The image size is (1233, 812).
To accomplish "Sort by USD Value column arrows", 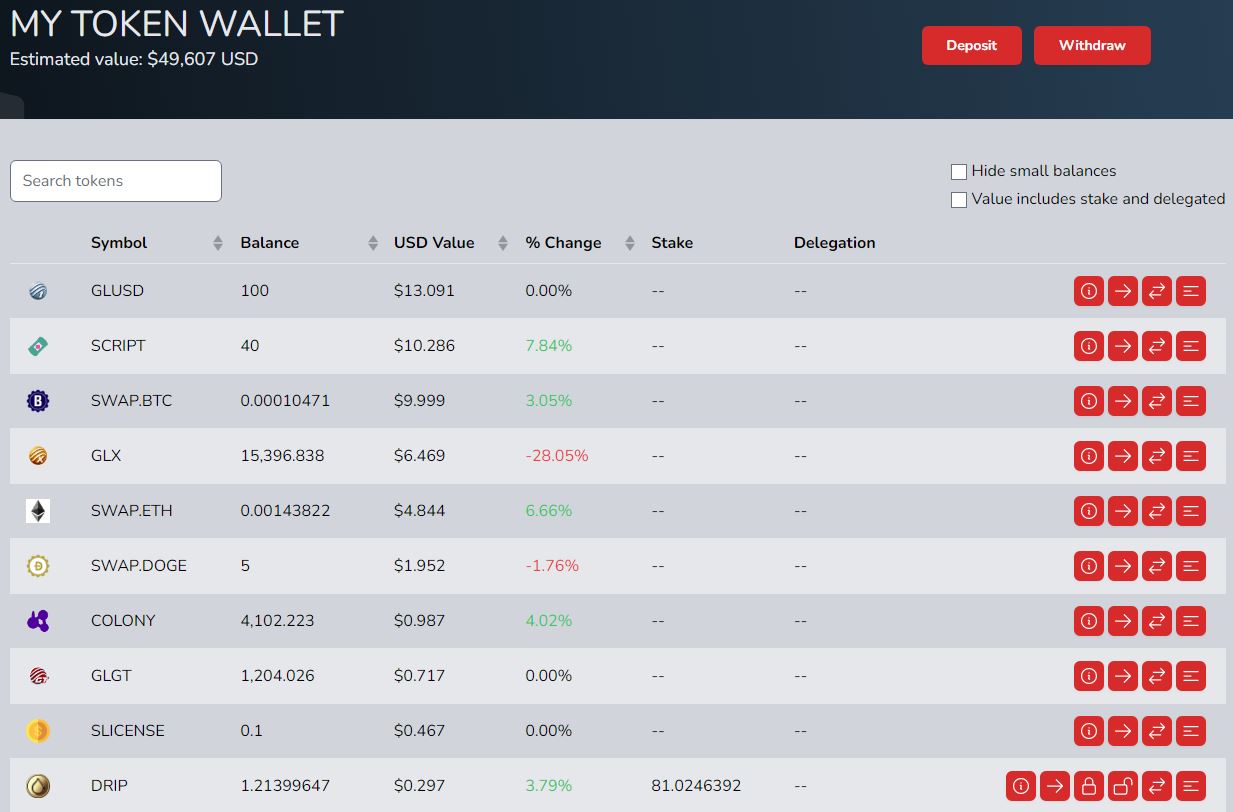I will point(503,243).
